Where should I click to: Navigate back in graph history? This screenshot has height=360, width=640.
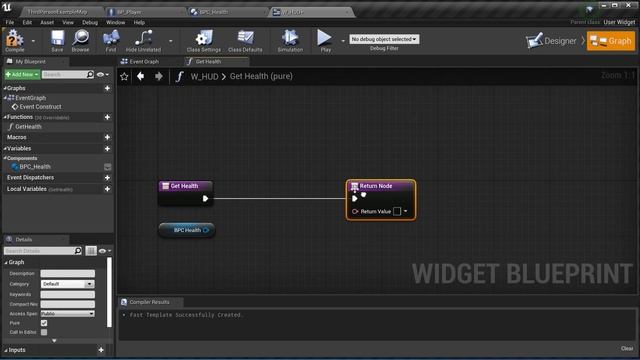(140, 76)
